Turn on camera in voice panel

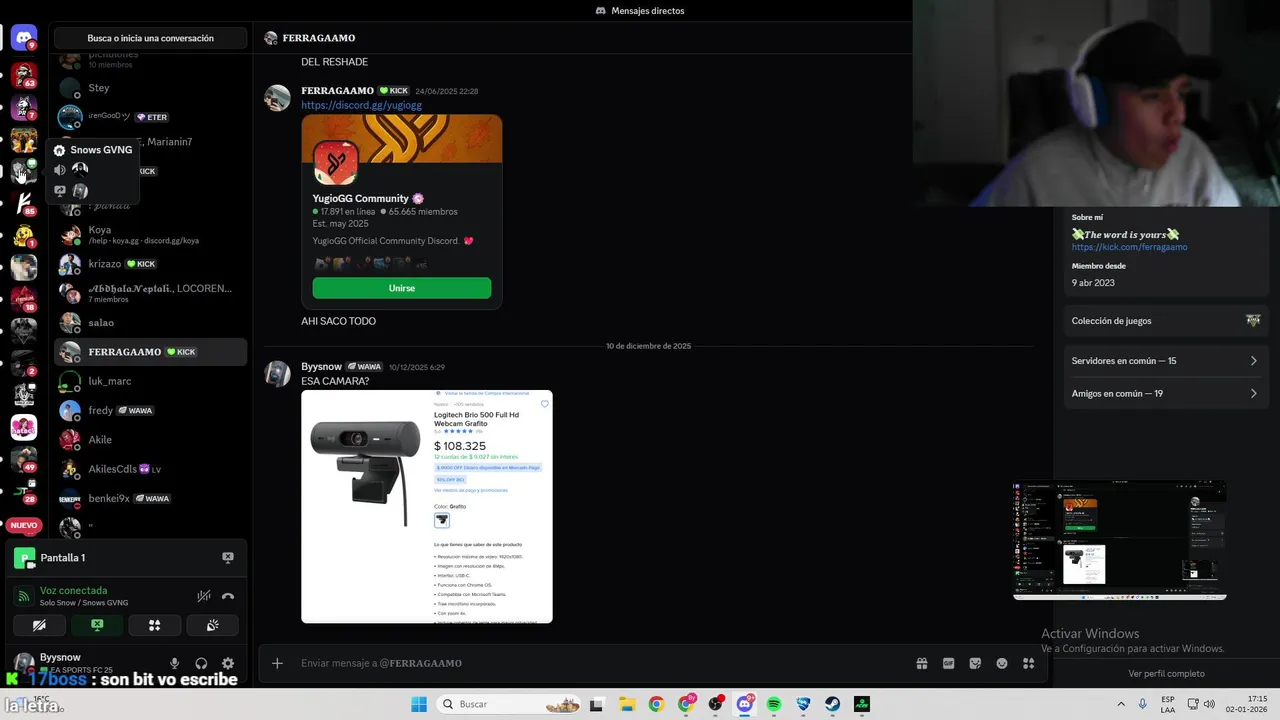(39, 625)
